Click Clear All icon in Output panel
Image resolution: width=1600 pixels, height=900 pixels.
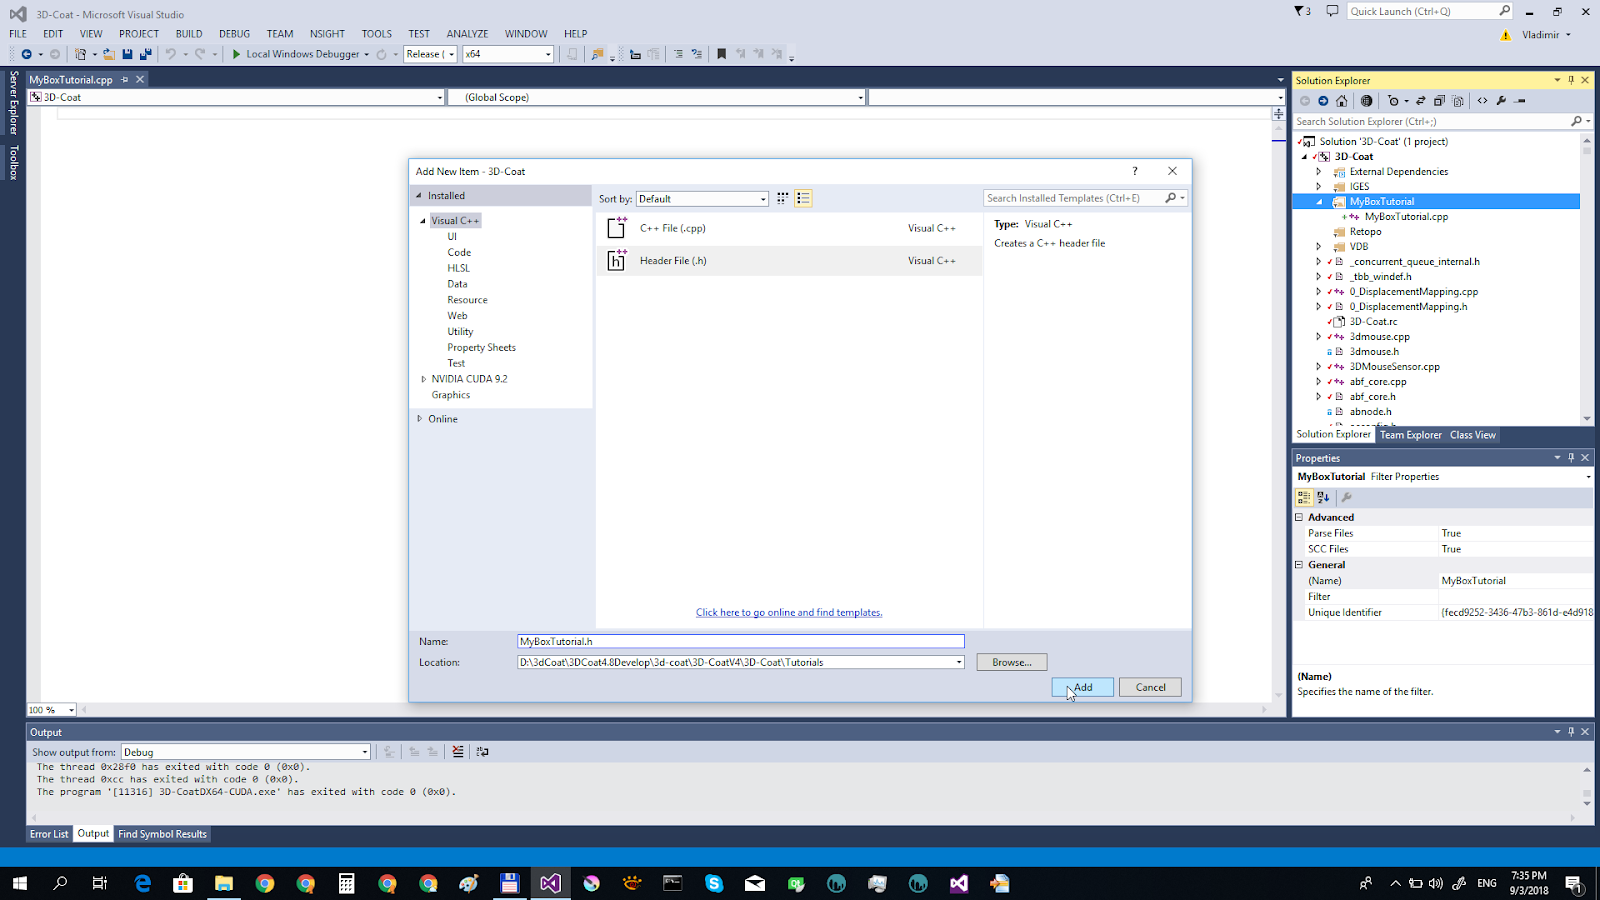tap(458, 752)
